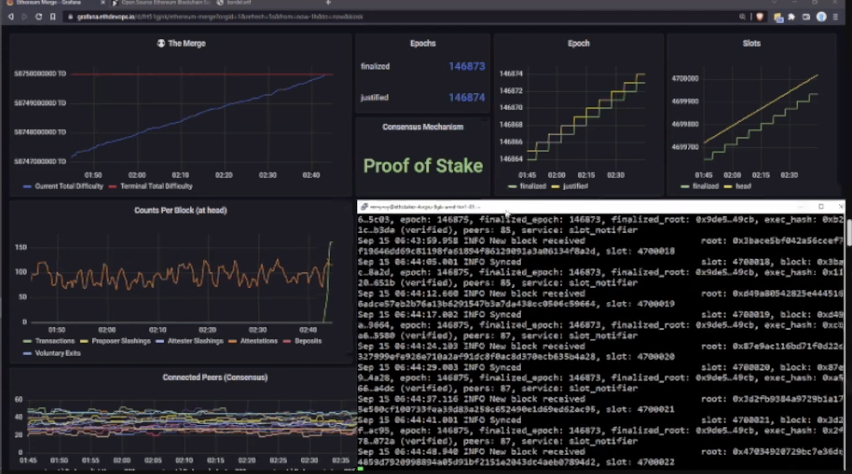
Task: Open Epoch graph panel title menu
Action: (579, 43)
